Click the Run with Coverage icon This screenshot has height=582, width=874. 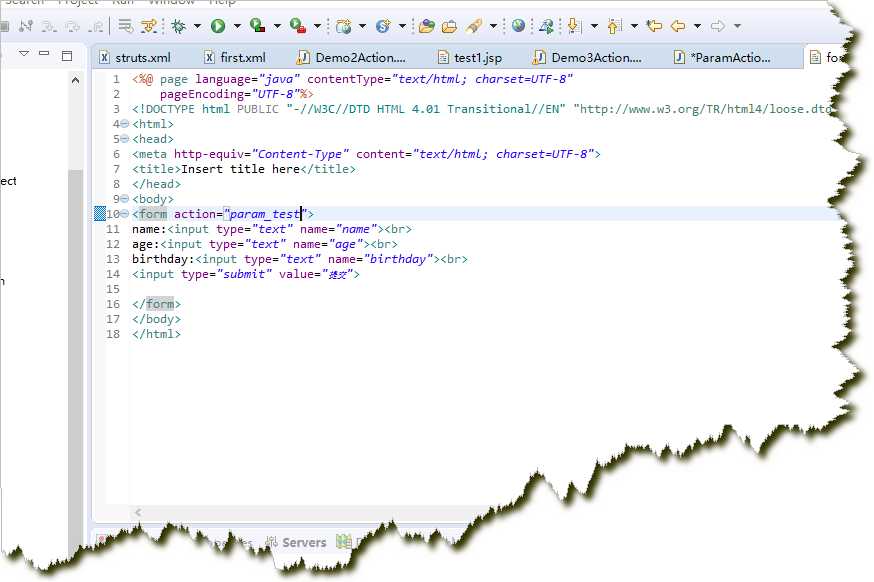258,26
